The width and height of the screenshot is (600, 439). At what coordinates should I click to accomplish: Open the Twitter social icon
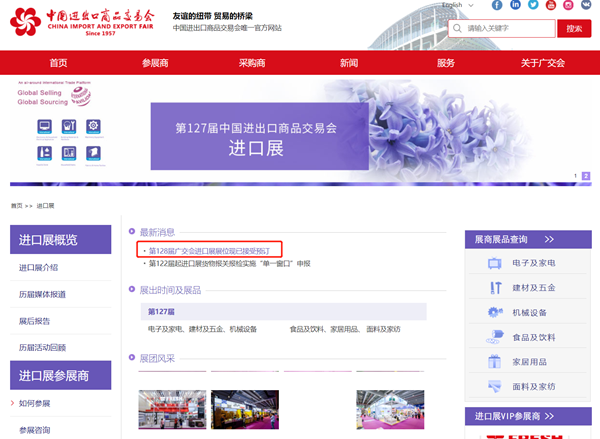click(533, 5)
